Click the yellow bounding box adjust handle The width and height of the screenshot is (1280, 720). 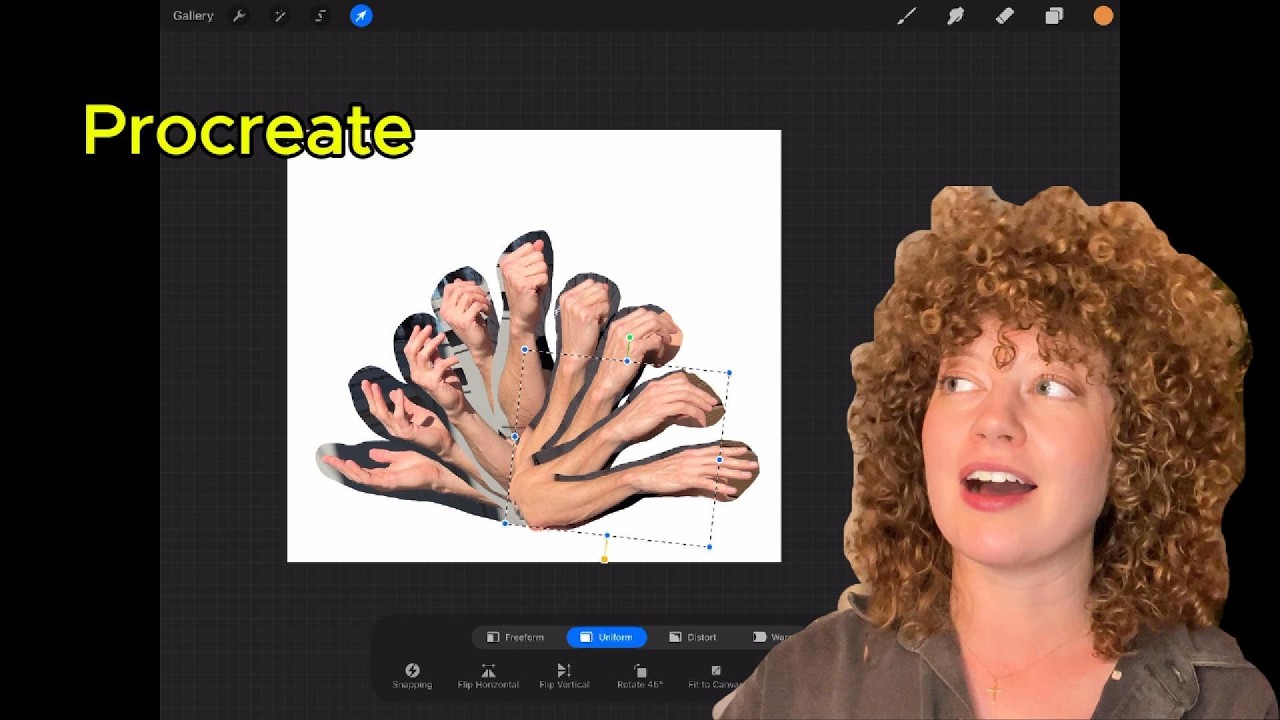pyautogui.click(x=604, y=559)
